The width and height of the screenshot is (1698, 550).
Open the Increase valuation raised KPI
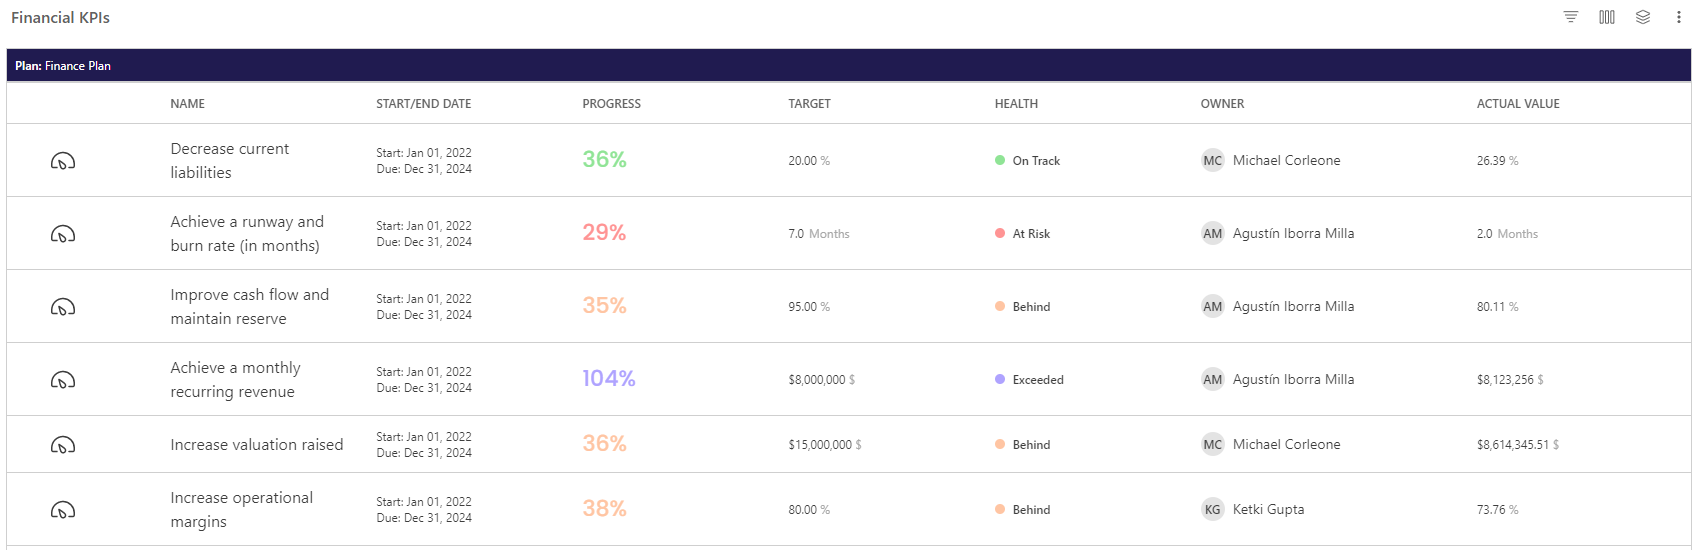point(257,445)
